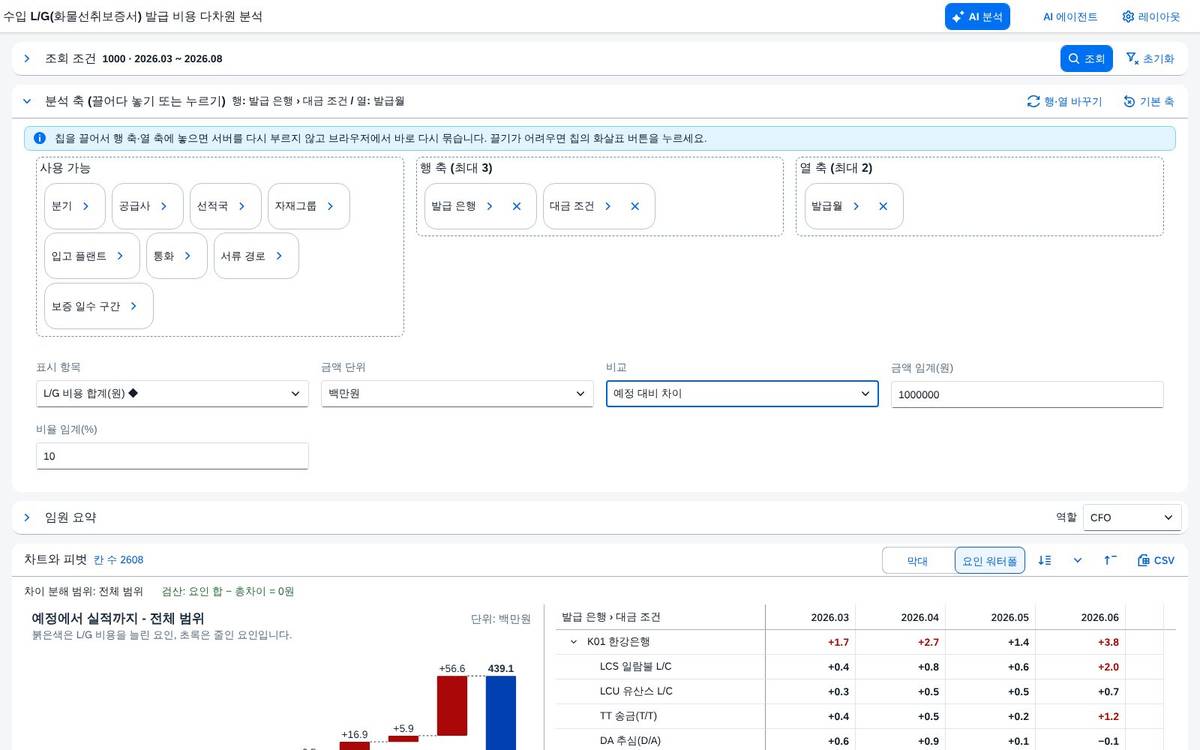Image resolution: width=1200 pixels, height=750 pixels.
Task: Click the arrow on the 선적국 chip
Action: [x=242, y=206]
